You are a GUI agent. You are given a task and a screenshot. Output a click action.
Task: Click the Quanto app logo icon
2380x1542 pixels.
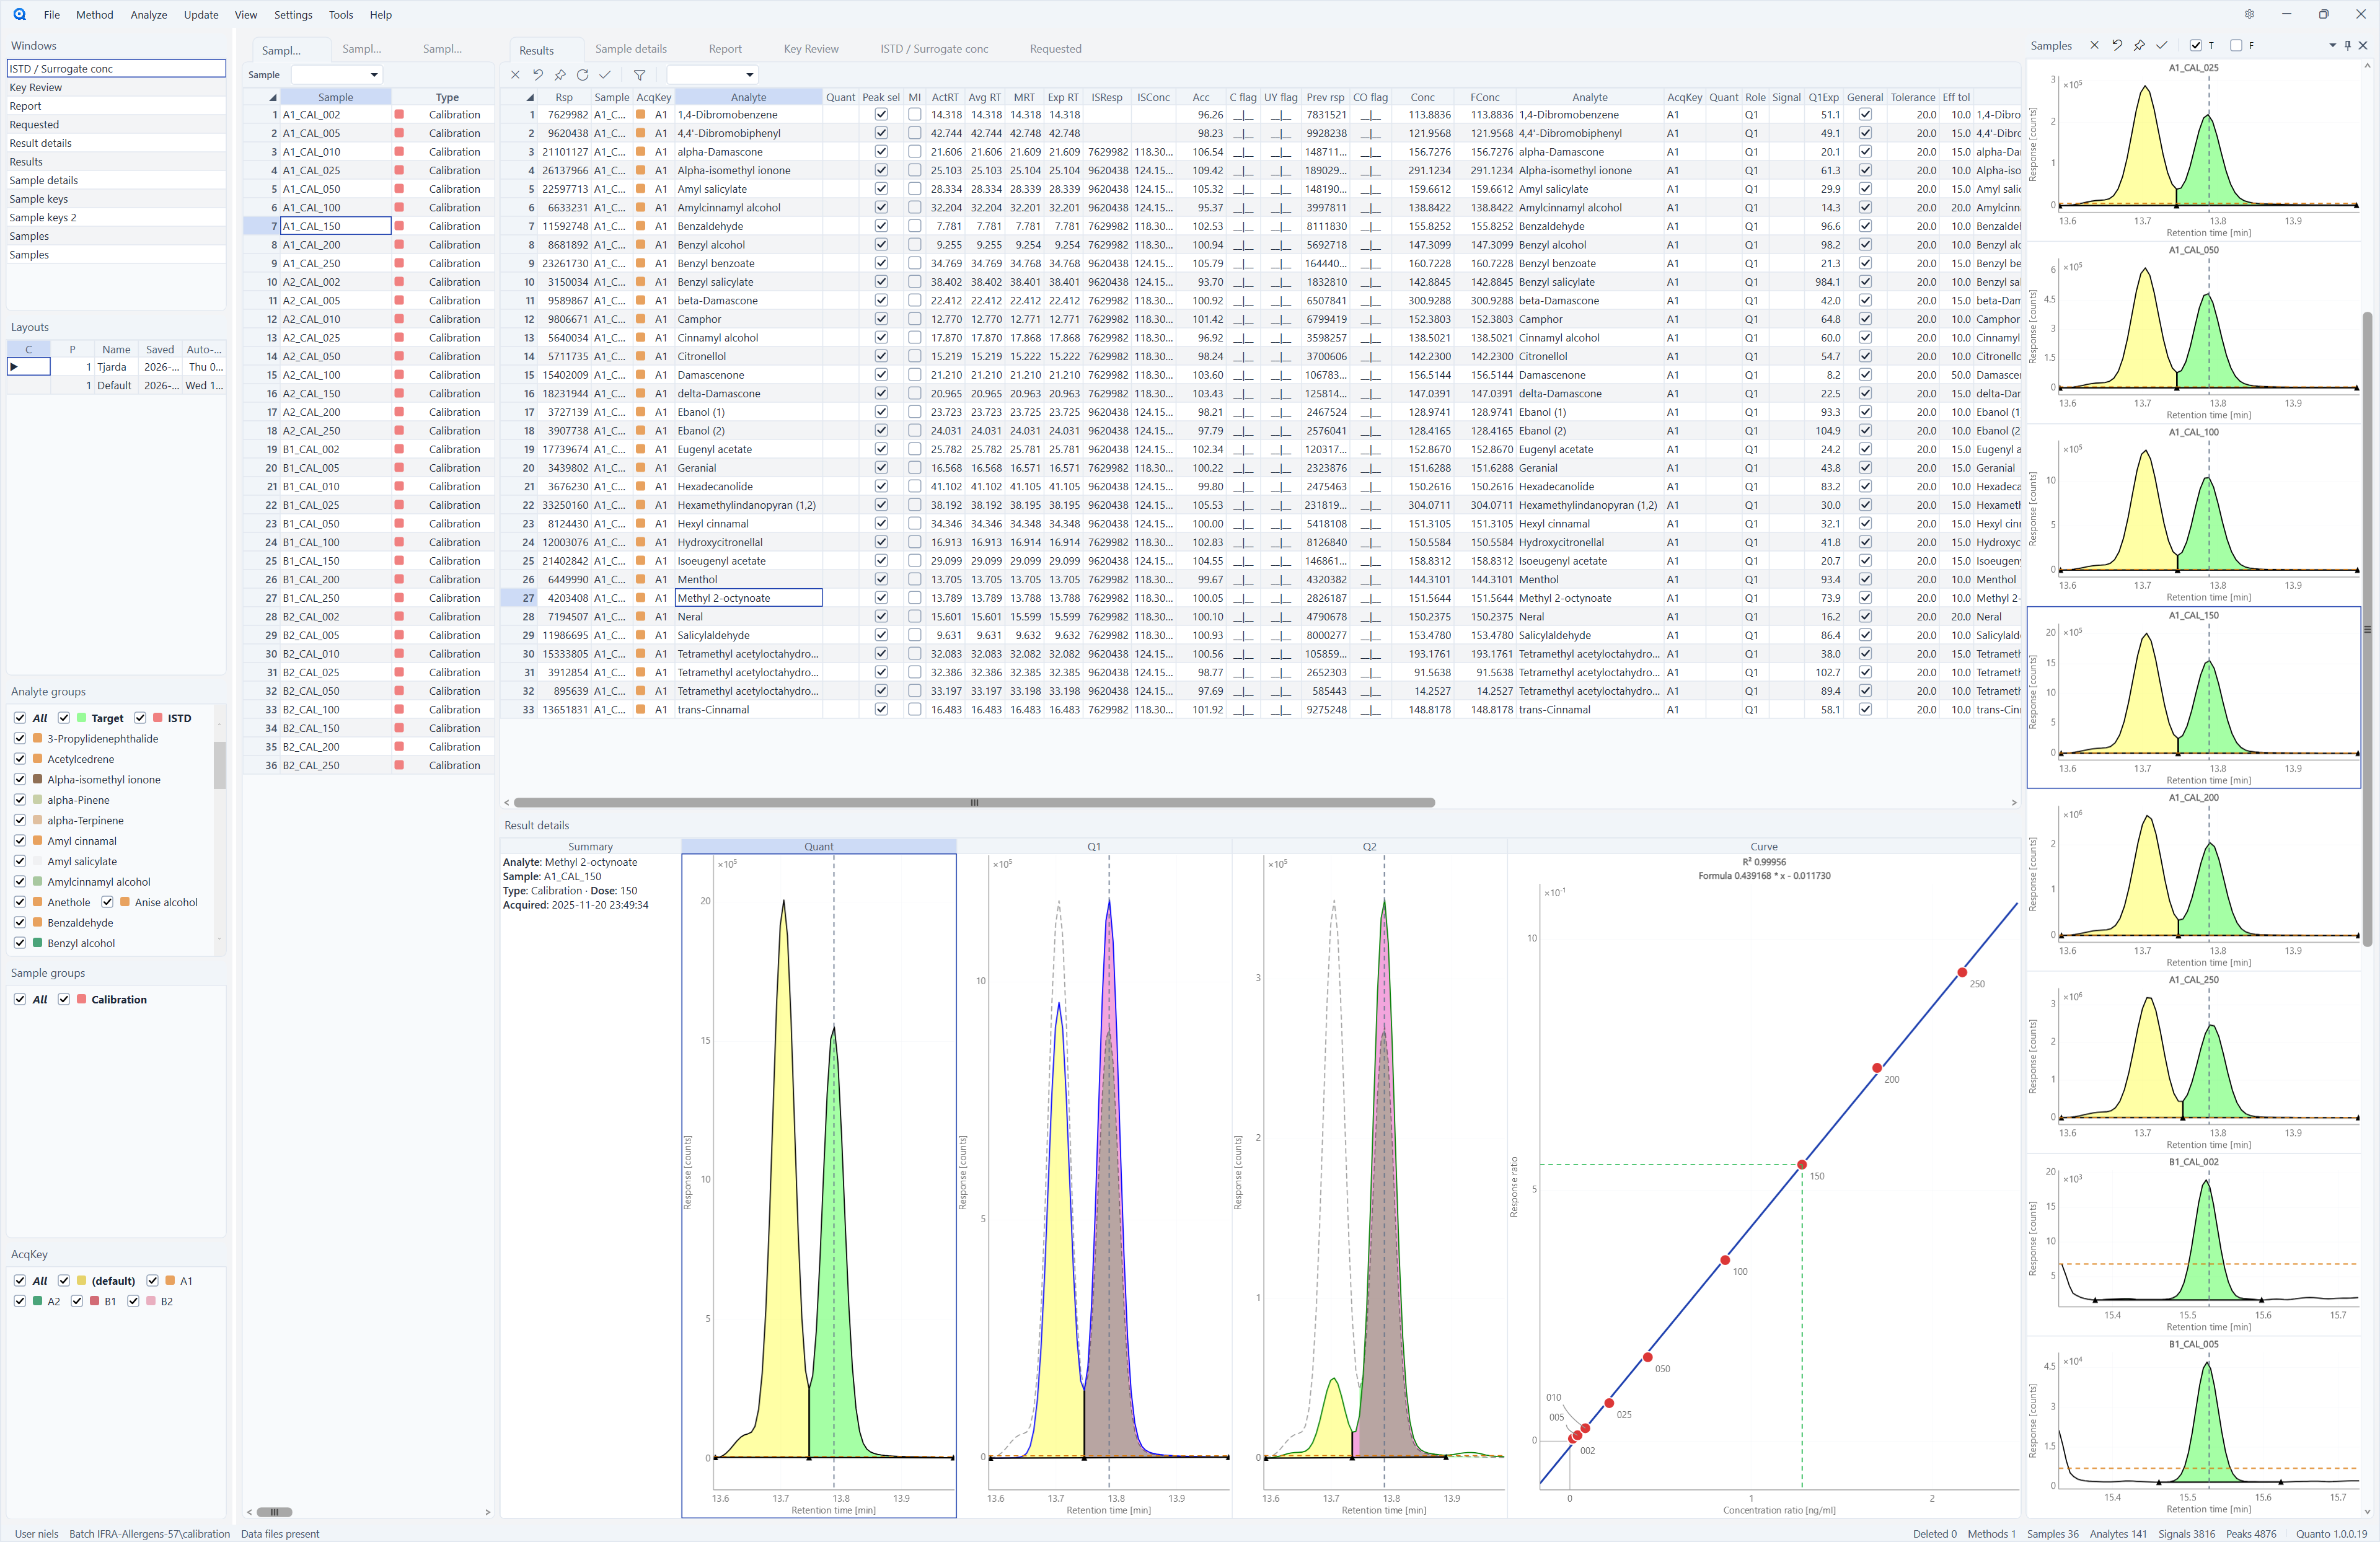click(x=19, y=14)
